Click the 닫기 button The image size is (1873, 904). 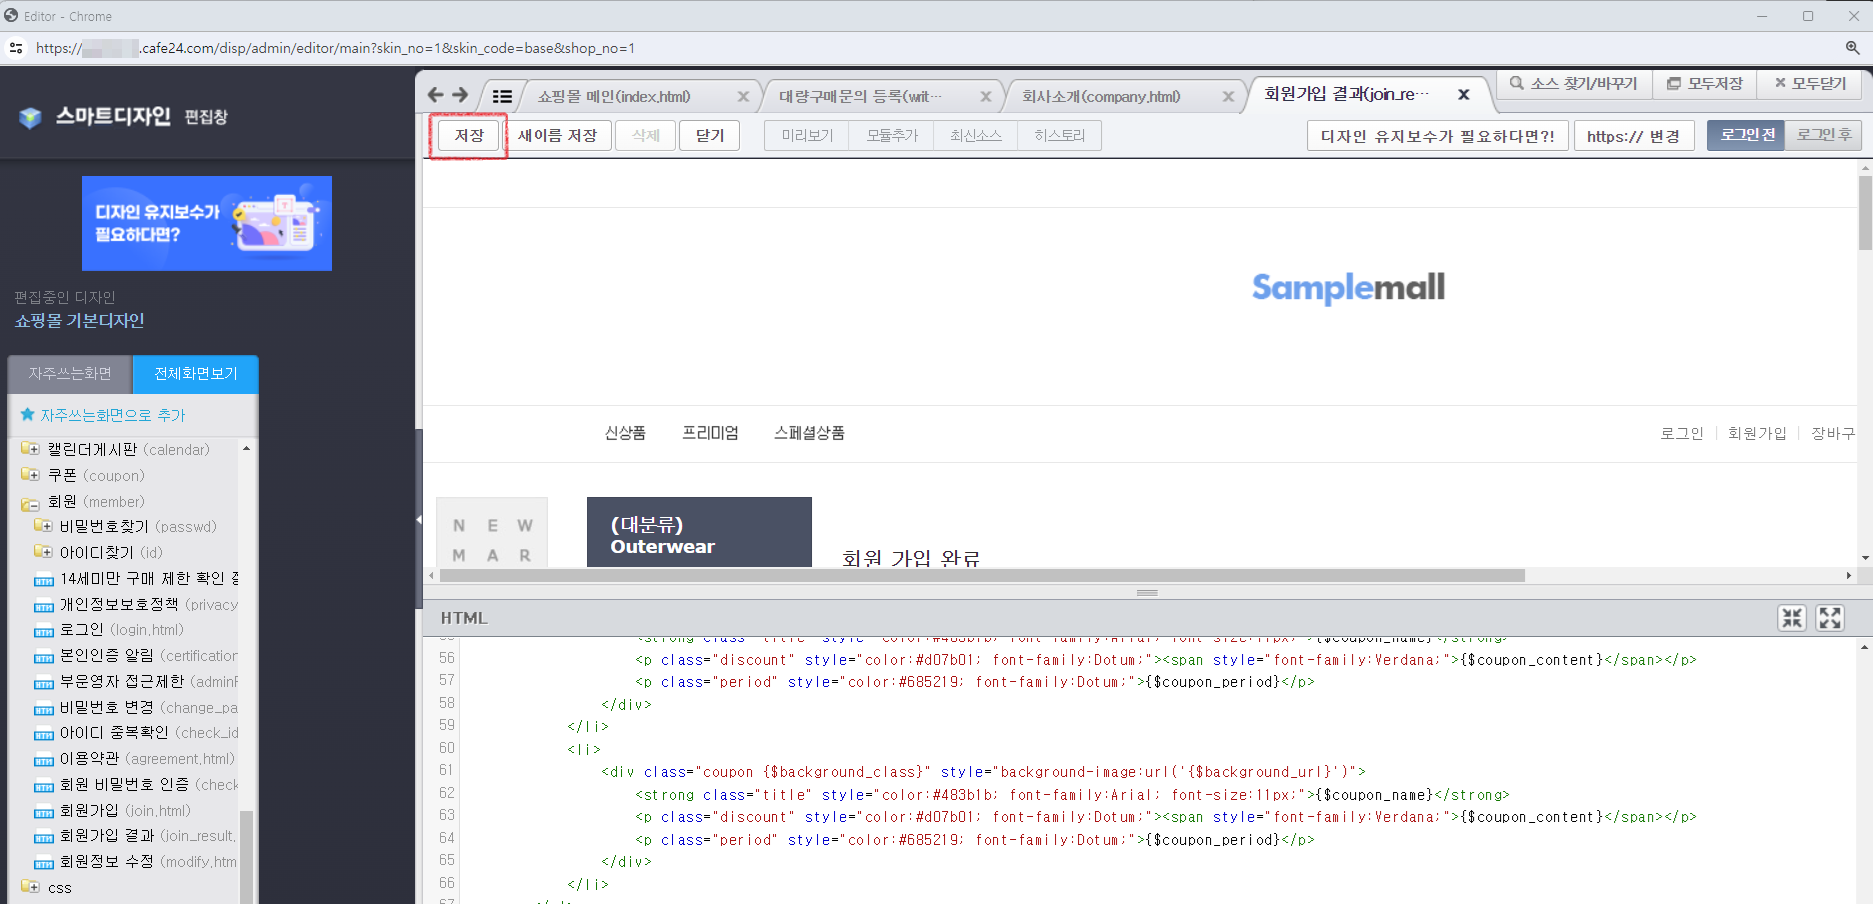710,135
